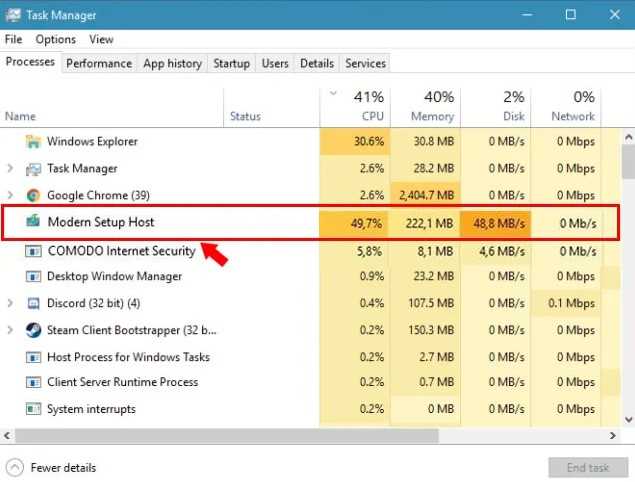The image size is (635, 482).
Task: Click the 150.3 MB memory value for Steam
Action: point(431,330)
